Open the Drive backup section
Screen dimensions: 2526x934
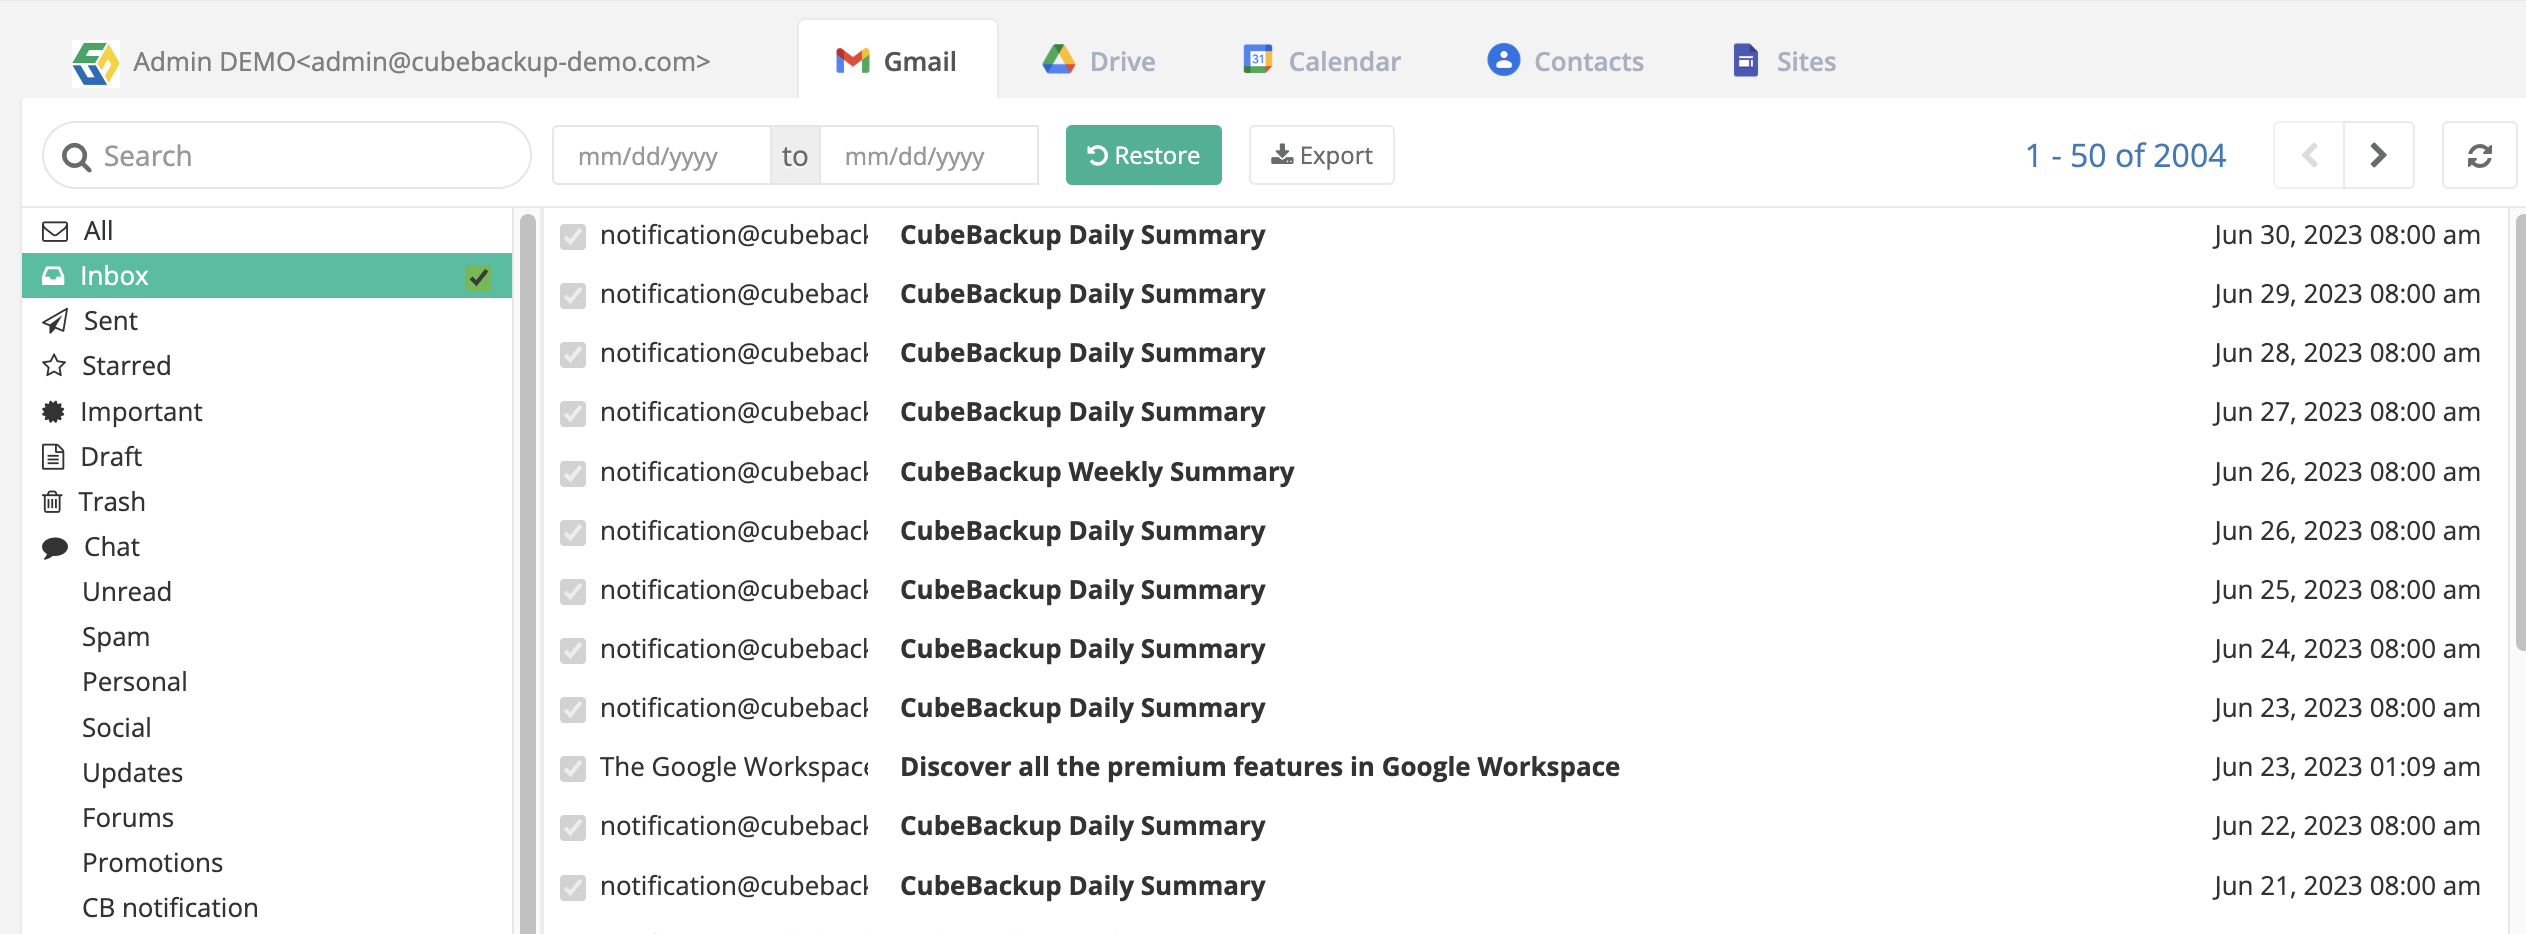point(1060,60)
